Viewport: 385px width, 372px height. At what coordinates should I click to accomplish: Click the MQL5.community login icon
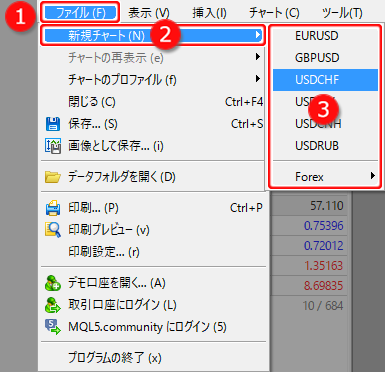[x=53, y=327]
